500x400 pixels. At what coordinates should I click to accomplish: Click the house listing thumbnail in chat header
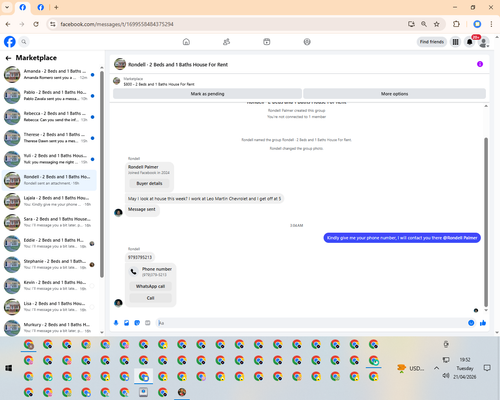click(120, 64)
